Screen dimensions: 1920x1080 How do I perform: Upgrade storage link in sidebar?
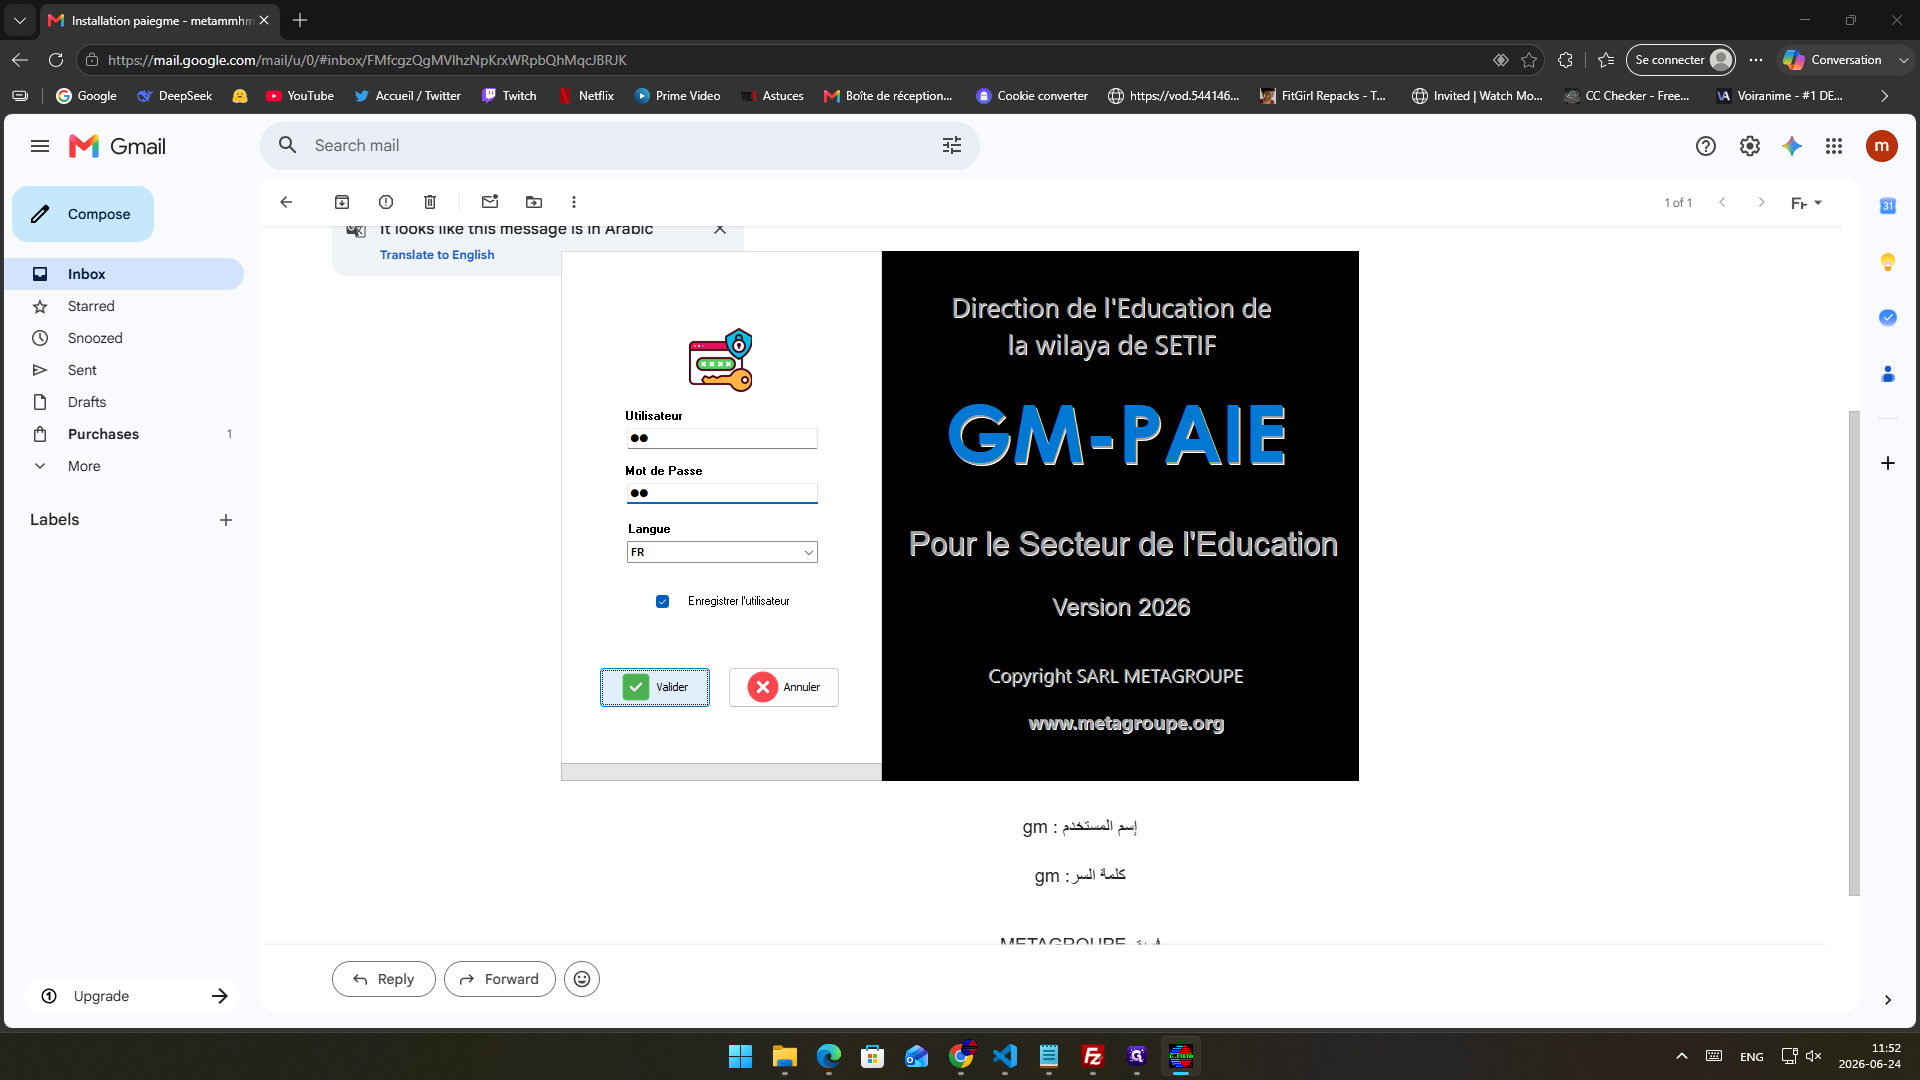pyautogui.click(x=132, y=996)
